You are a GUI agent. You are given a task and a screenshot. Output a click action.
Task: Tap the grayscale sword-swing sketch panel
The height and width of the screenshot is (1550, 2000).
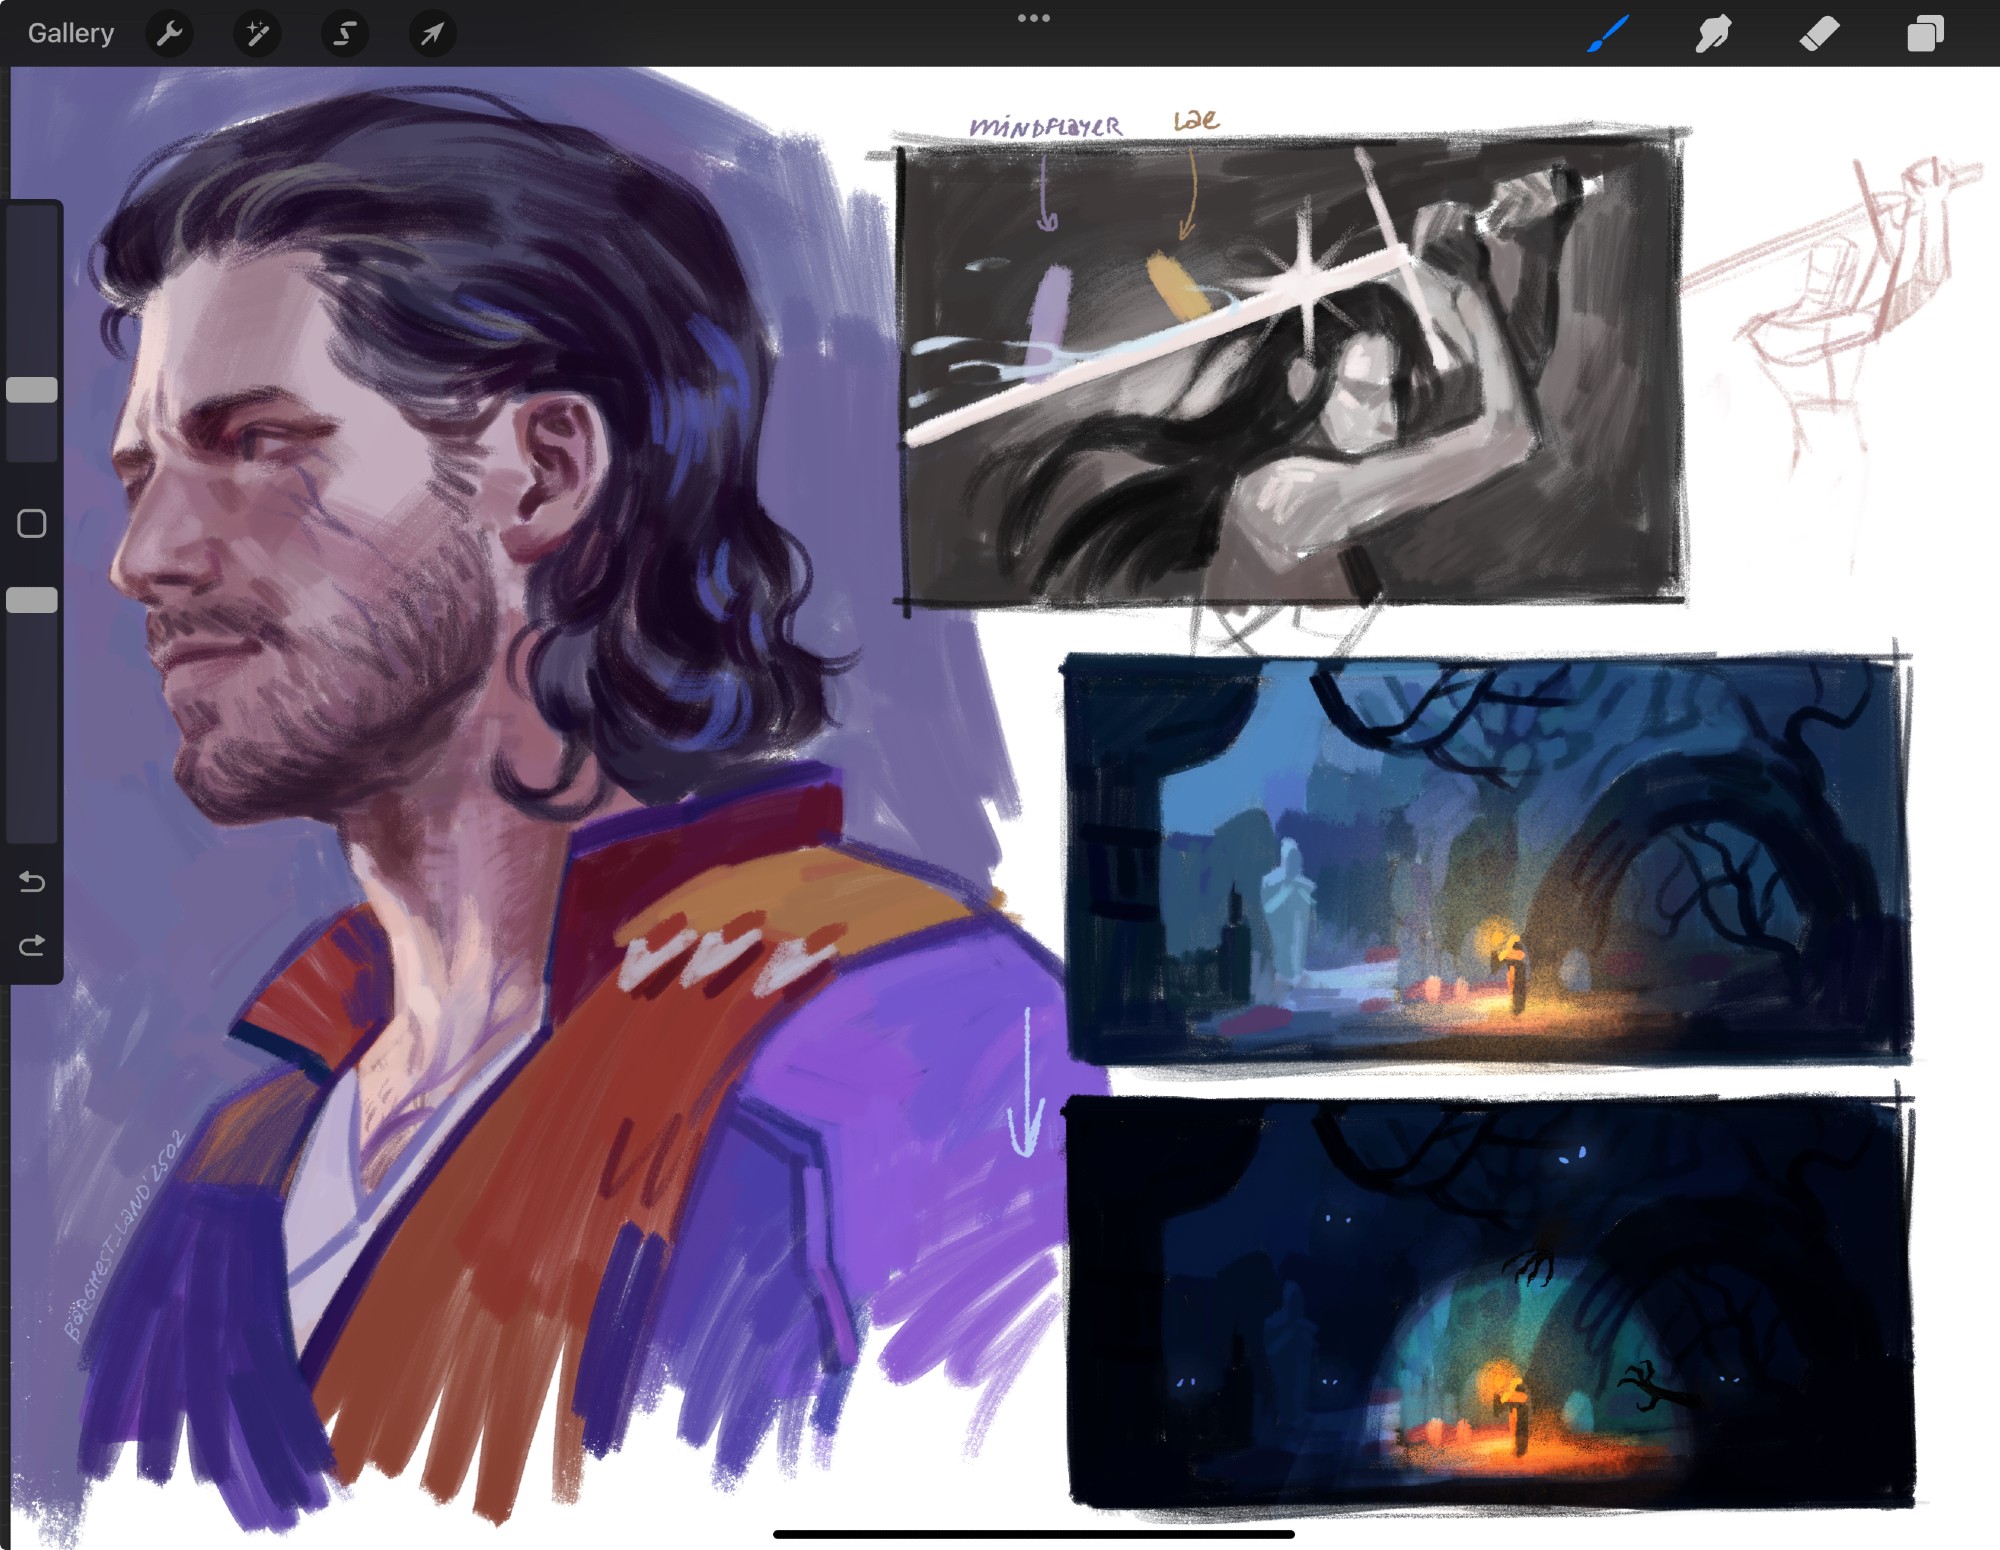pyautogui.click(x=1290, y=375)
